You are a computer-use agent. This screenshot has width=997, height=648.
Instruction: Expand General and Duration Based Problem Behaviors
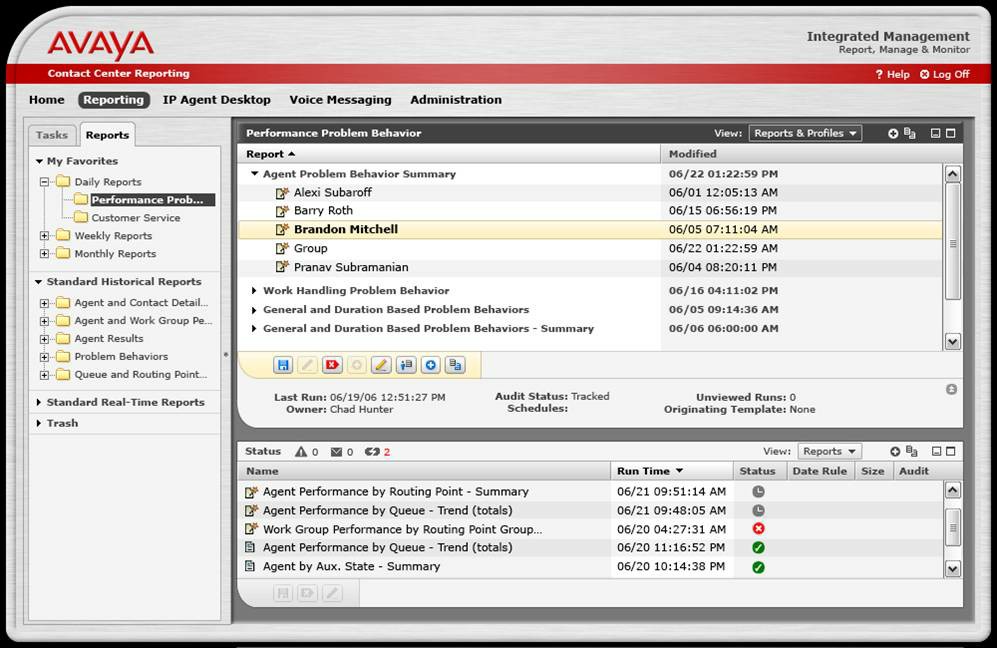[254, 310]
